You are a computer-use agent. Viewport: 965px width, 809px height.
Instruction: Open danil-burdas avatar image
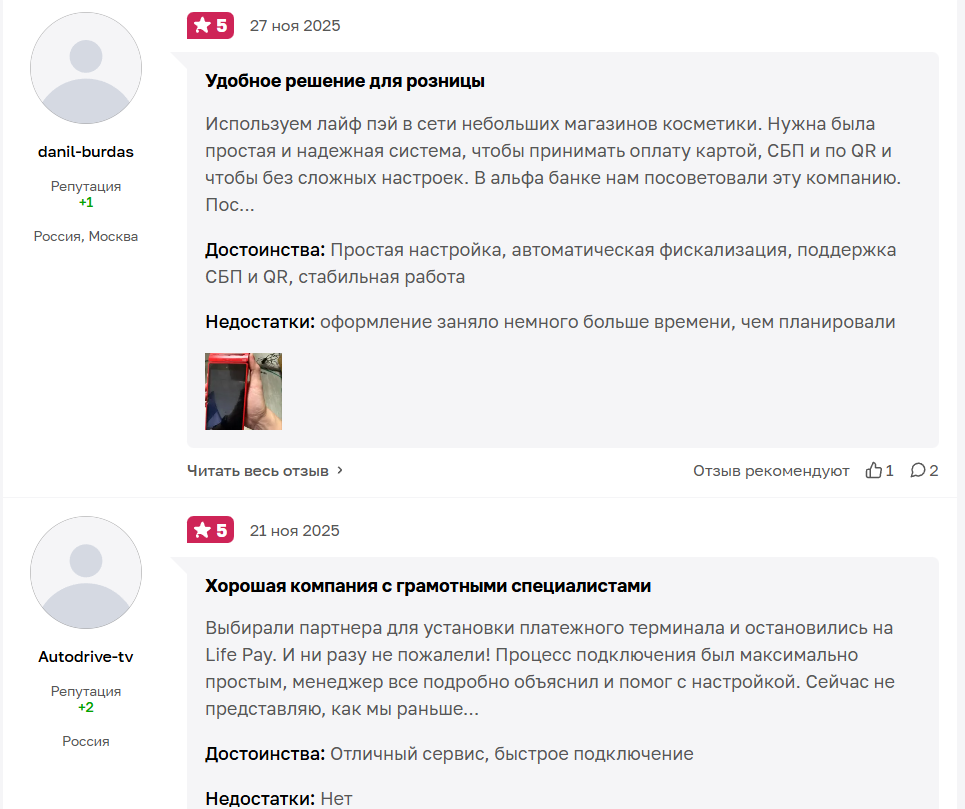tap(86, 68)
